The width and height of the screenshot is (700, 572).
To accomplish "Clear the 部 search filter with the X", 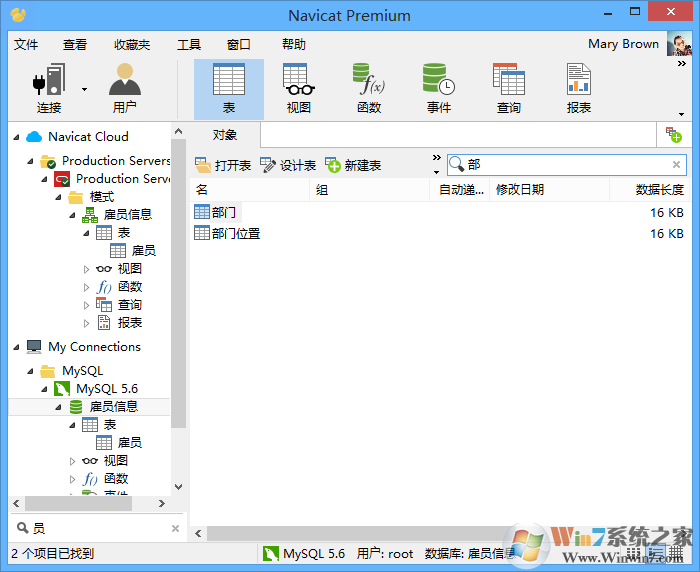I will point(677,165).
